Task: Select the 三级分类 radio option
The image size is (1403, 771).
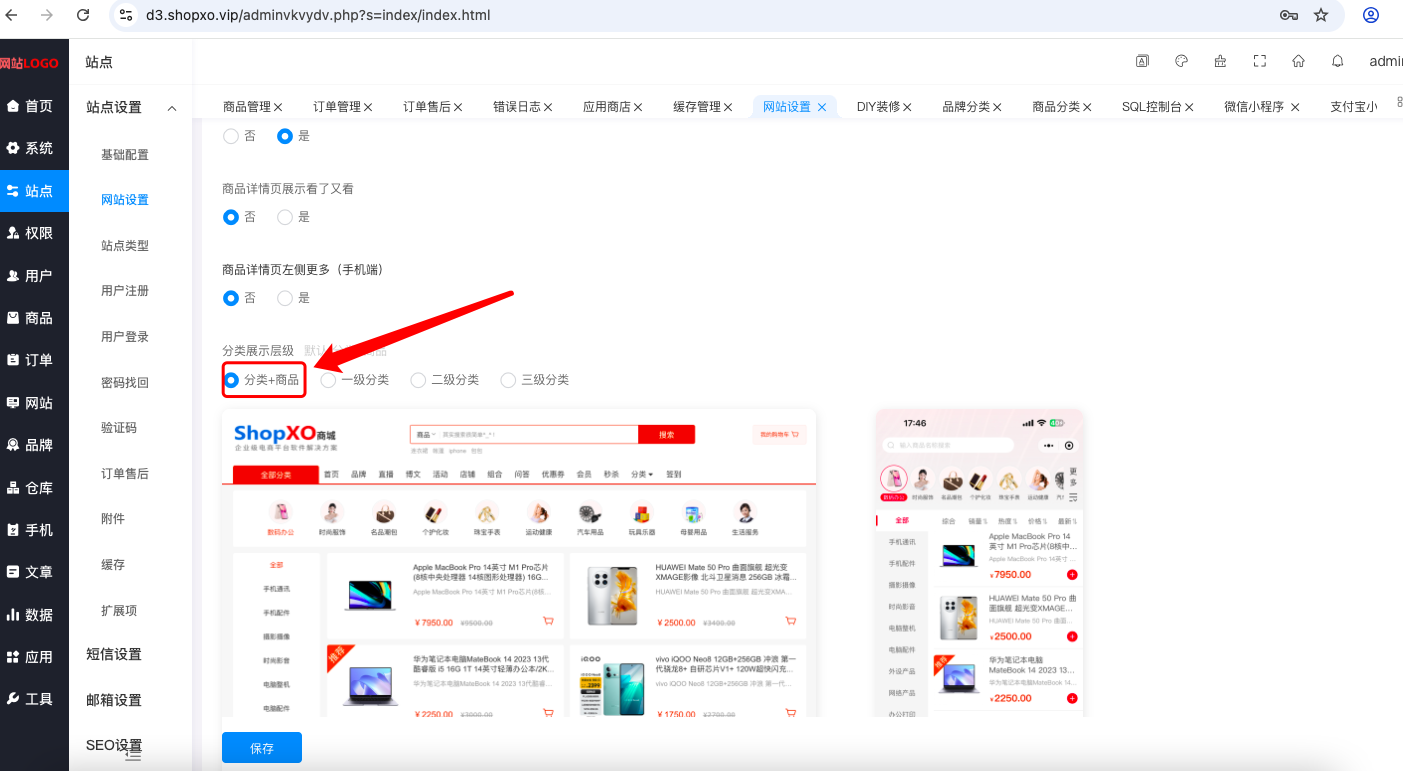Action: (x=535, y=380)
